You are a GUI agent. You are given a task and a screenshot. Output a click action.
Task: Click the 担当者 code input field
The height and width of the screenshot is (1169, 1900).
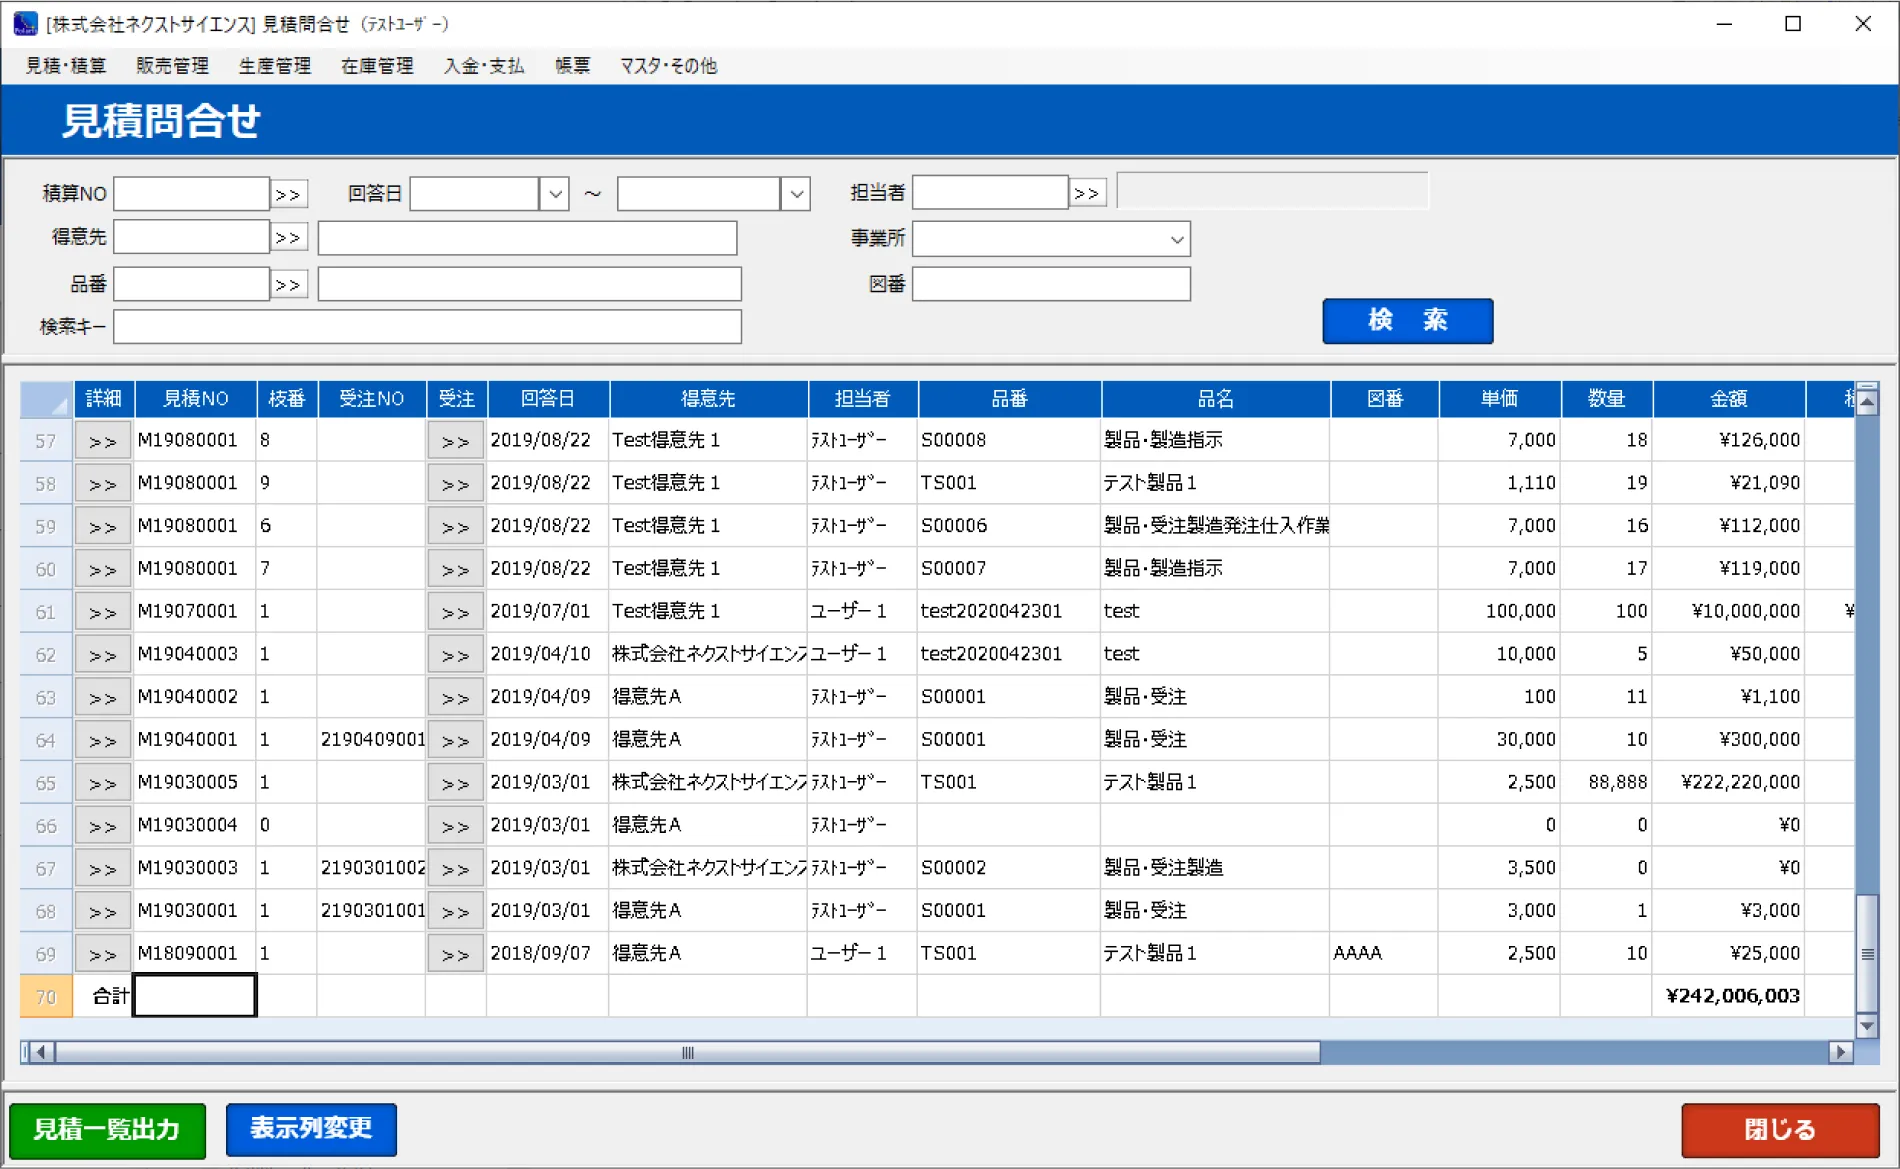(990, 193)
